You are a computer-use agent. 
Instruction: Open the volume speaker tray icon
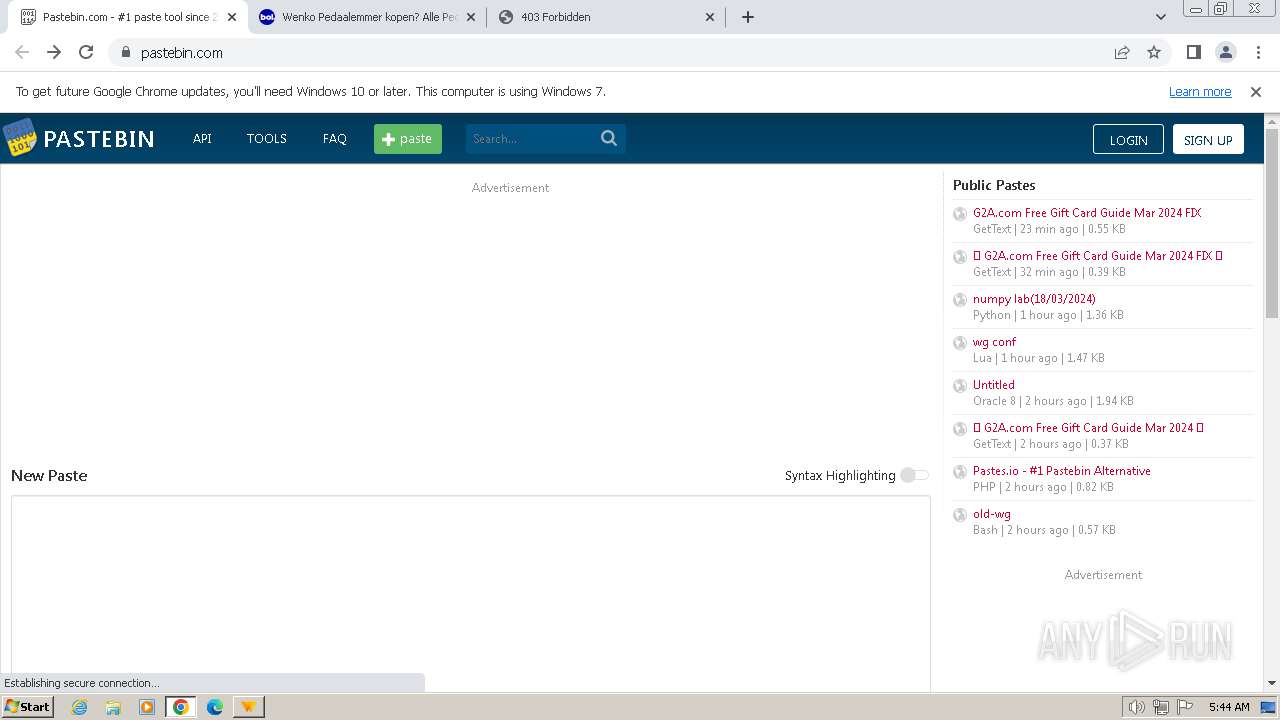[x=1137, y=707]
